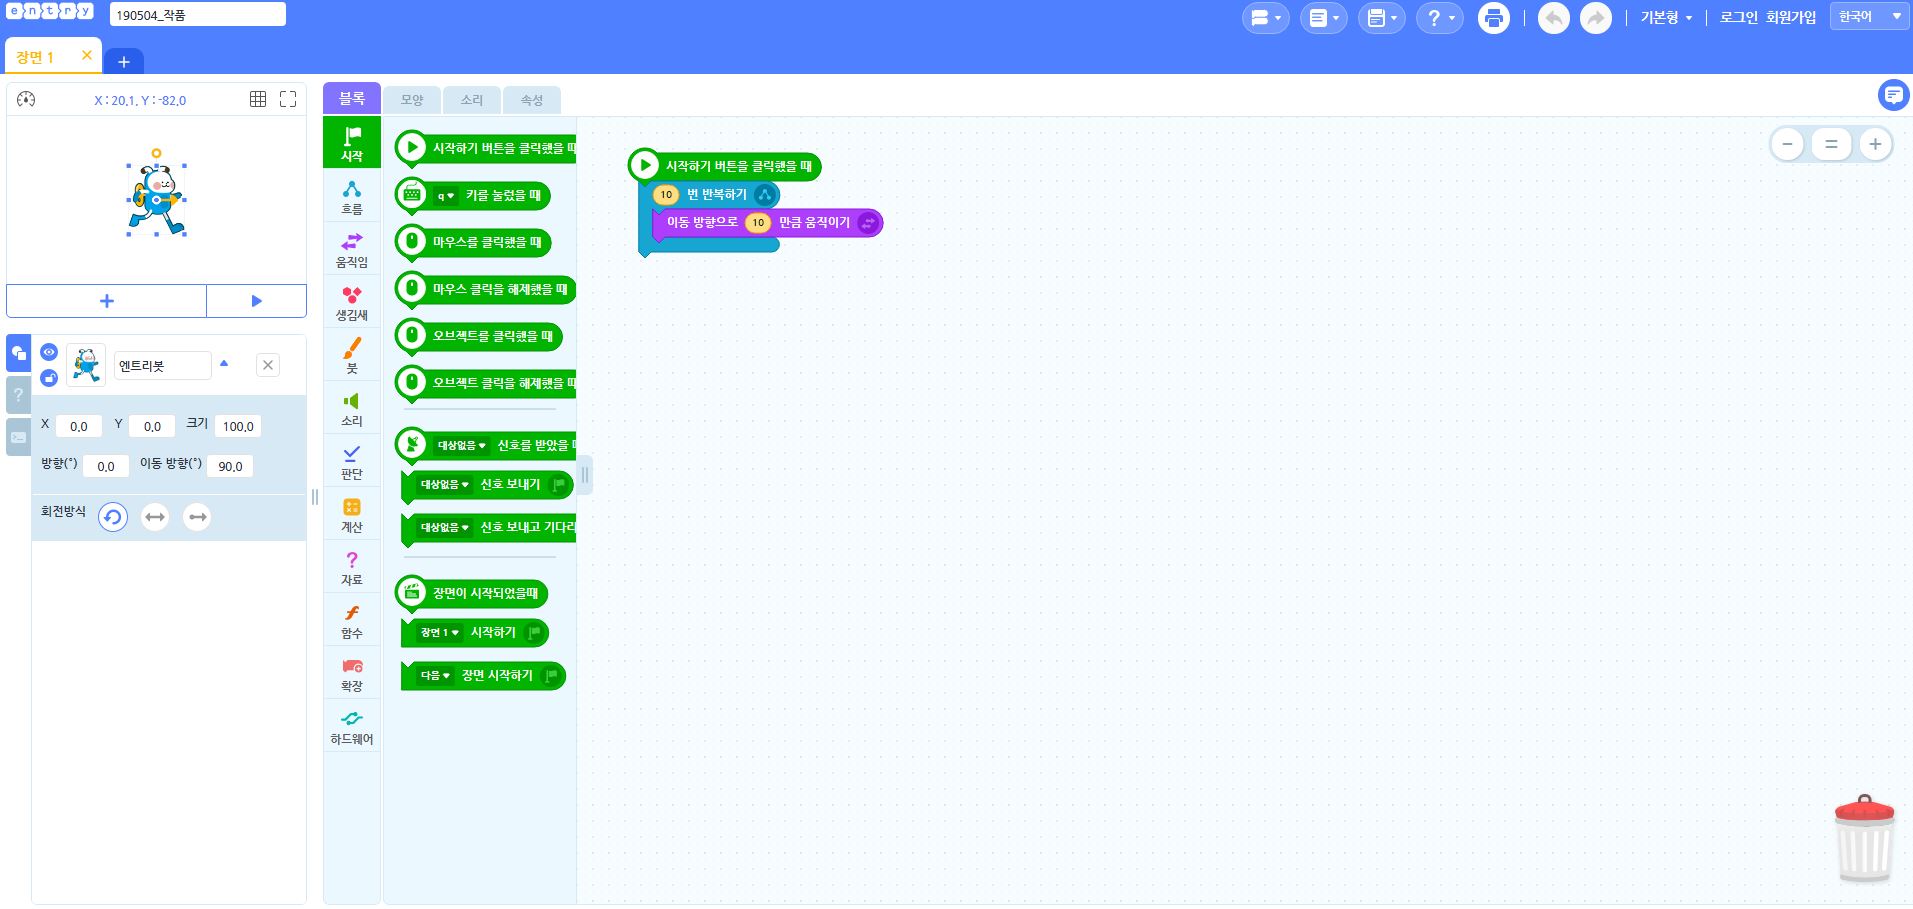Open the help question mark side tab
1913x909 pixels.
pyautogui.click(x=18, y=395)
